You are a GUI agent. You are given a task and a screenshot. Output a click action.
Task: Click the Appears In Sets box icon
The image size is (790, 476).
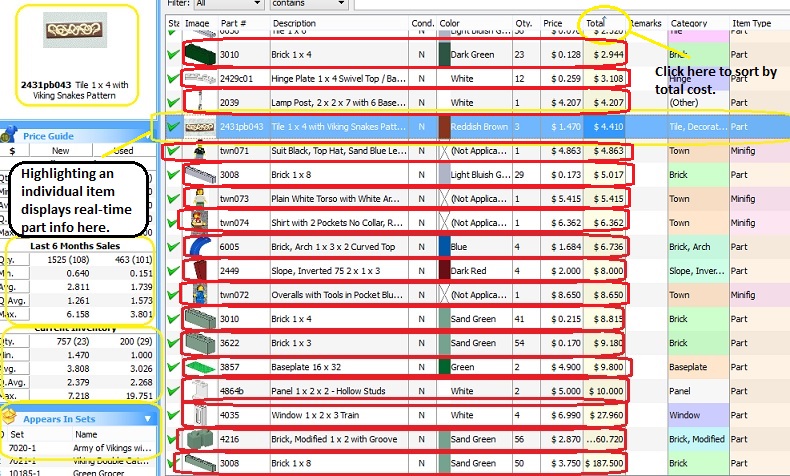pyautogui.click(x=10, y=417)
